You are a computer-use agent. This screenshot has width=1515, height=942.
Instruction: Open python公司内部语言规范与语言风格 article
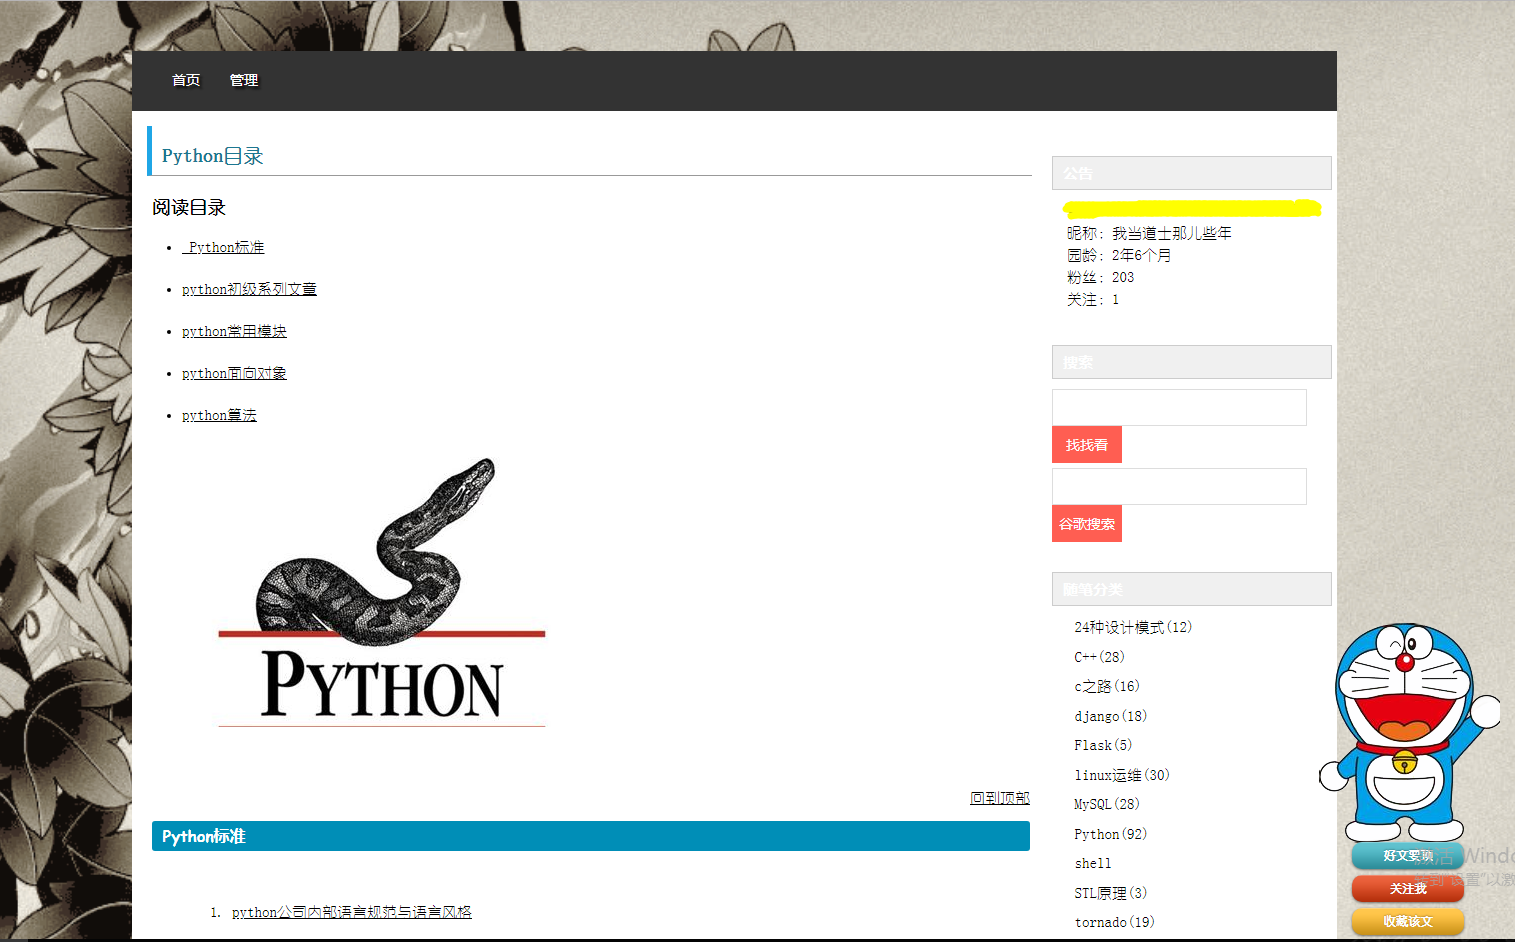(x=351, y=912)
